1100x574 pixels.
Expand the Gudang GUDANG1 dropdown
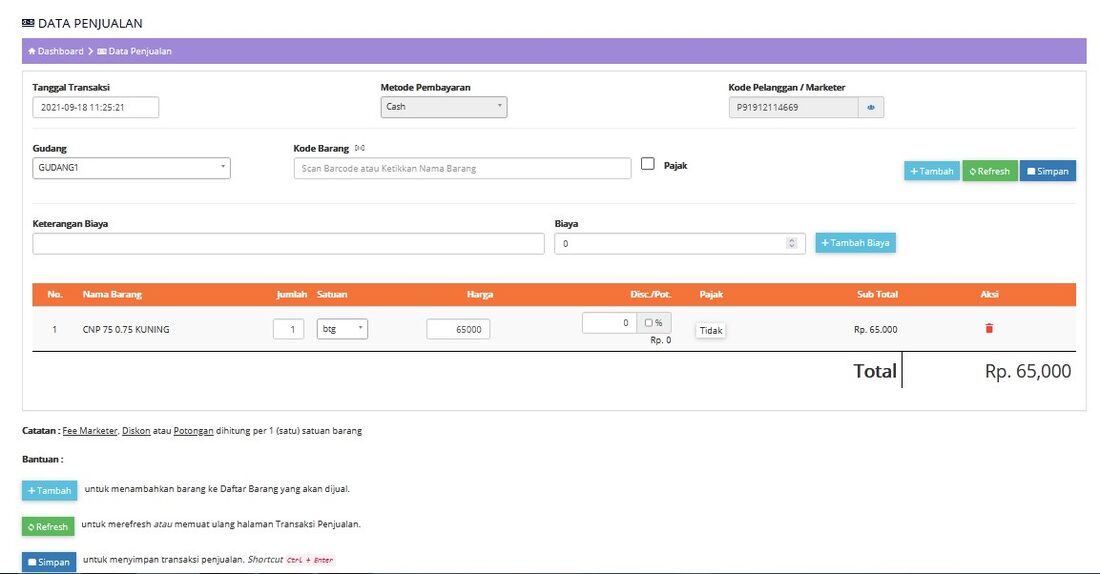pyautogui.click(x=131, y=168)
